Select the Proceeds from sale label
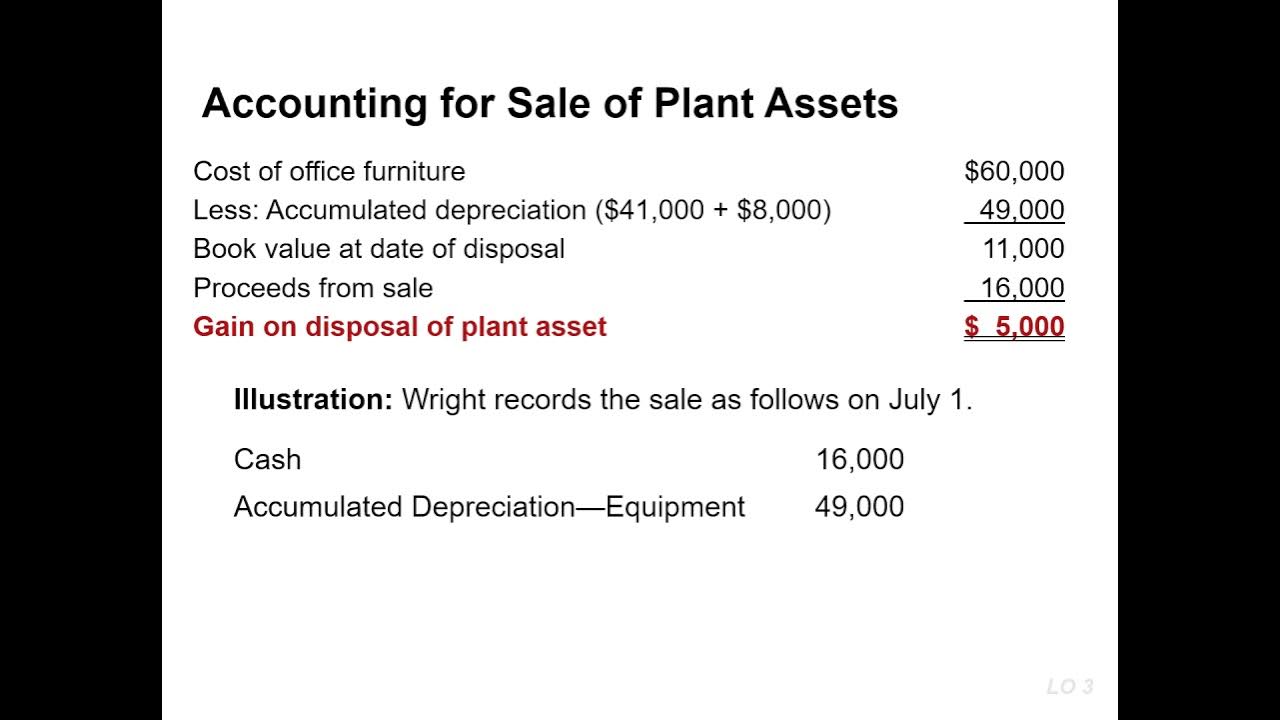This screenshot has height=720, width=1280. pos(313,288)
